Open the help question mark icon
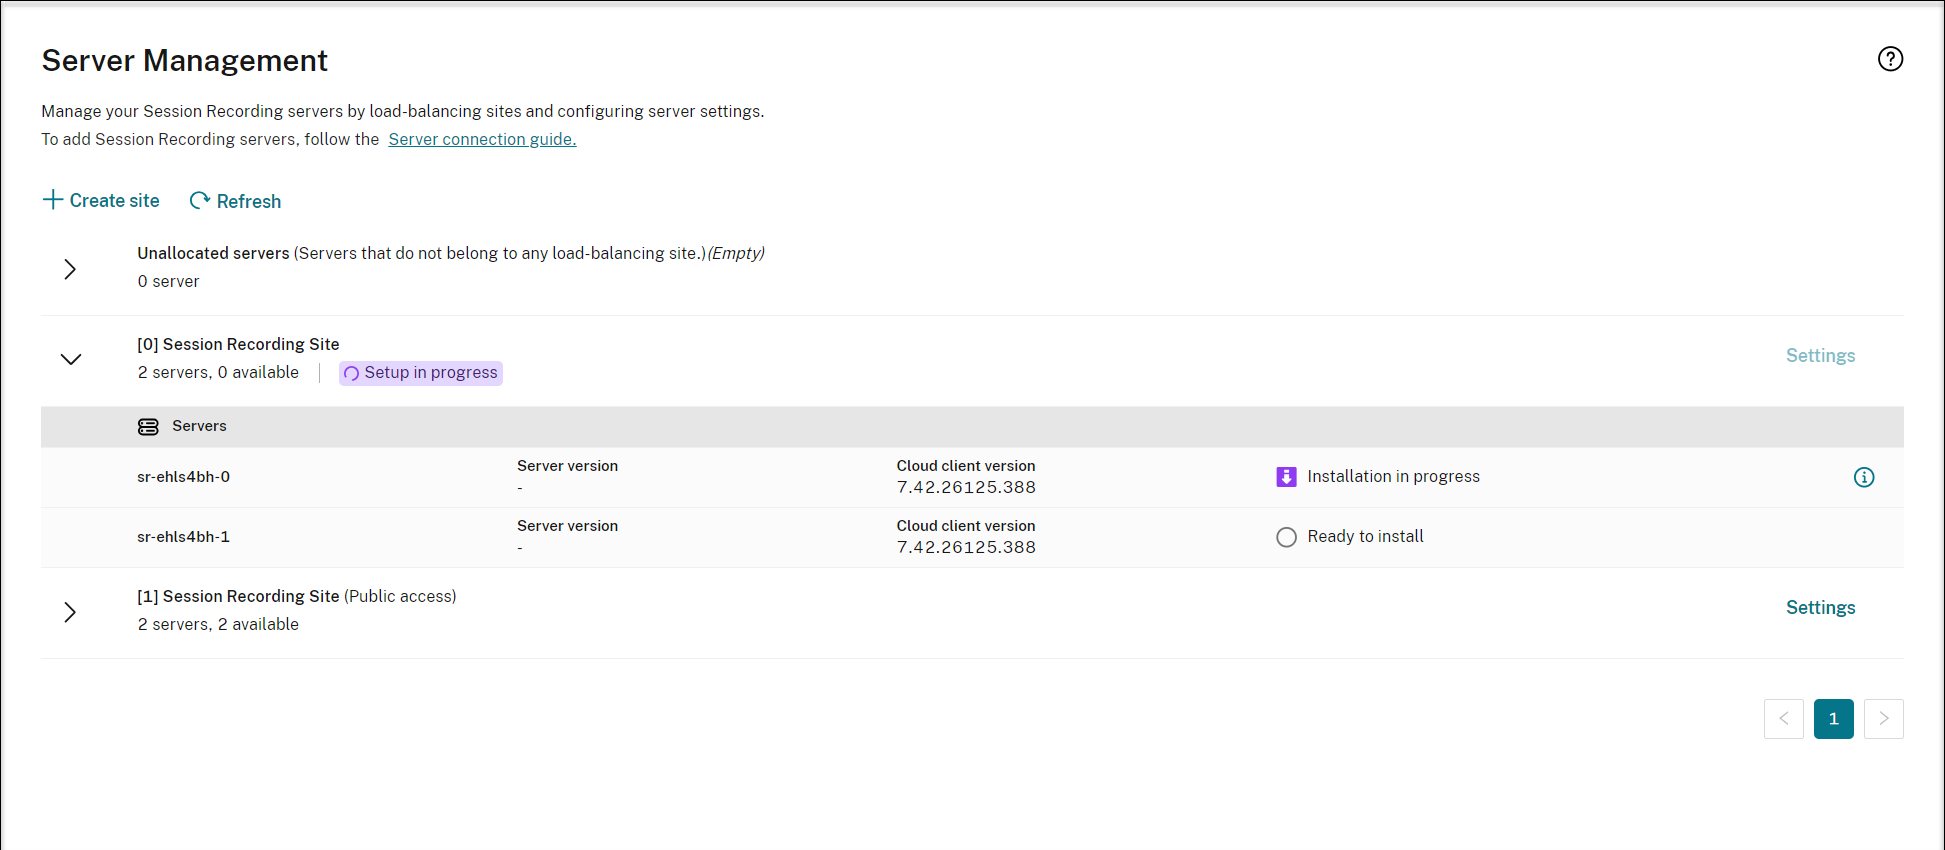1945x850 pixels. [1890, 59]
